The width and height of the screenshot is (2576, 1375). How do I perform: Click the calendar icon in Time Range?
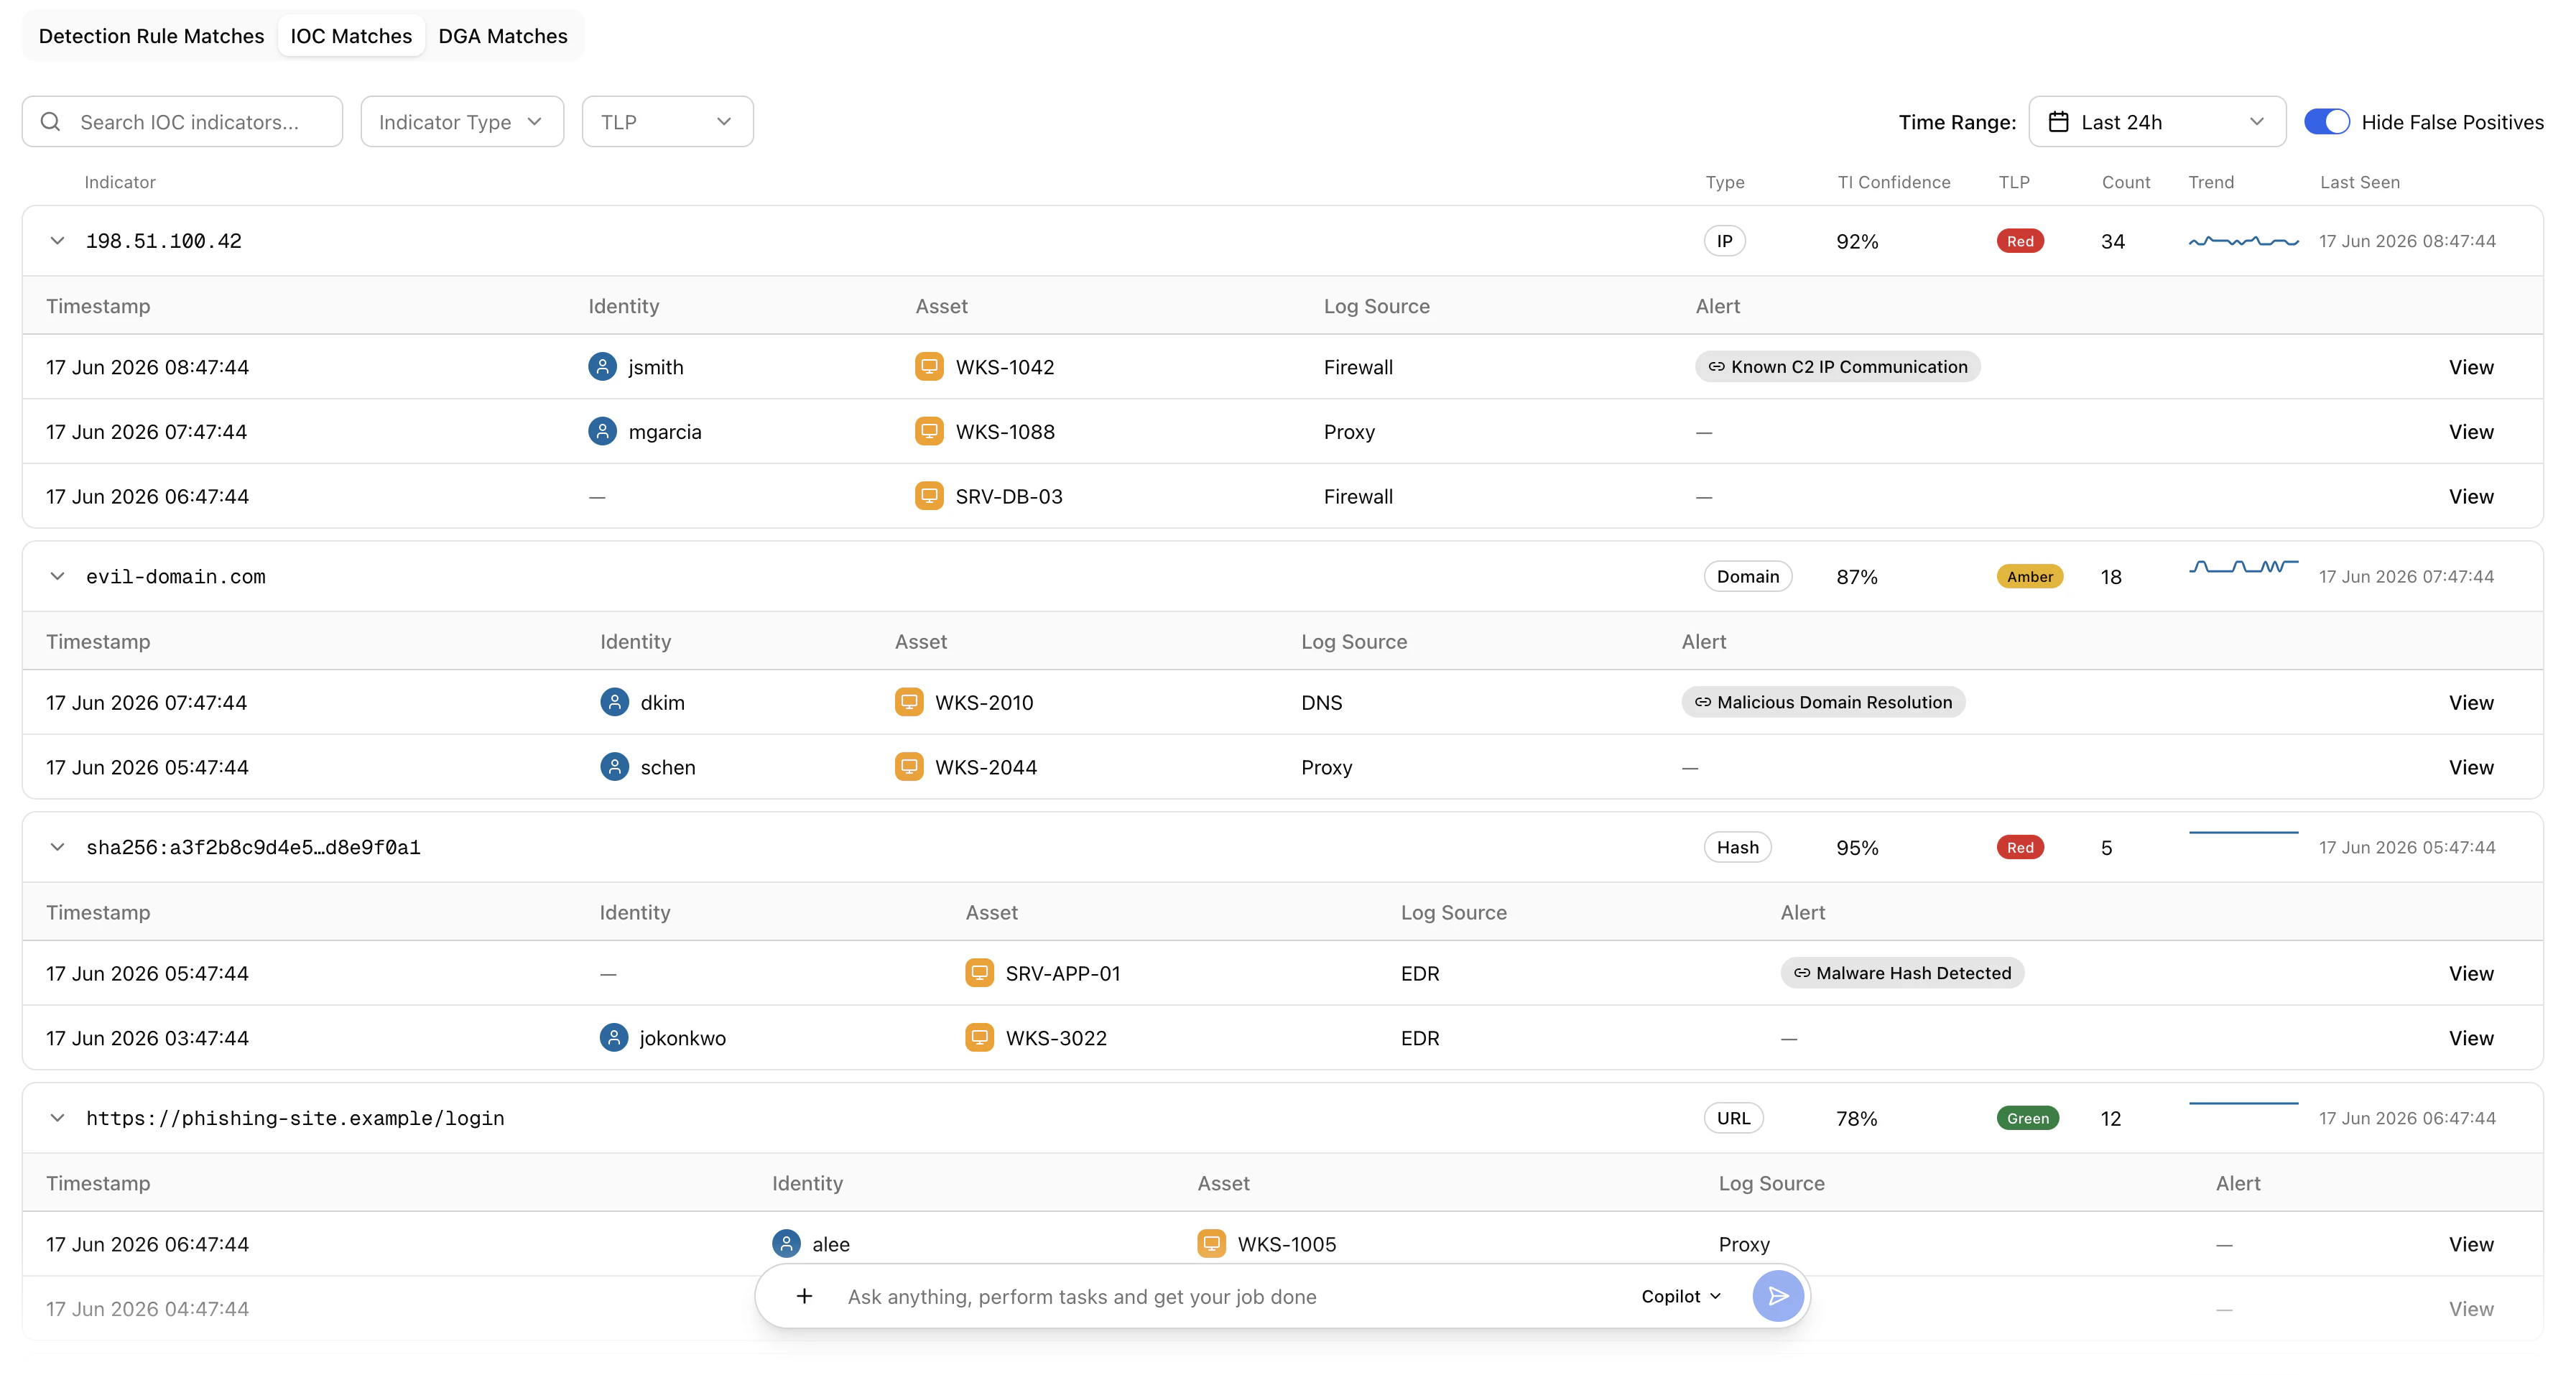coord(2058,122)
